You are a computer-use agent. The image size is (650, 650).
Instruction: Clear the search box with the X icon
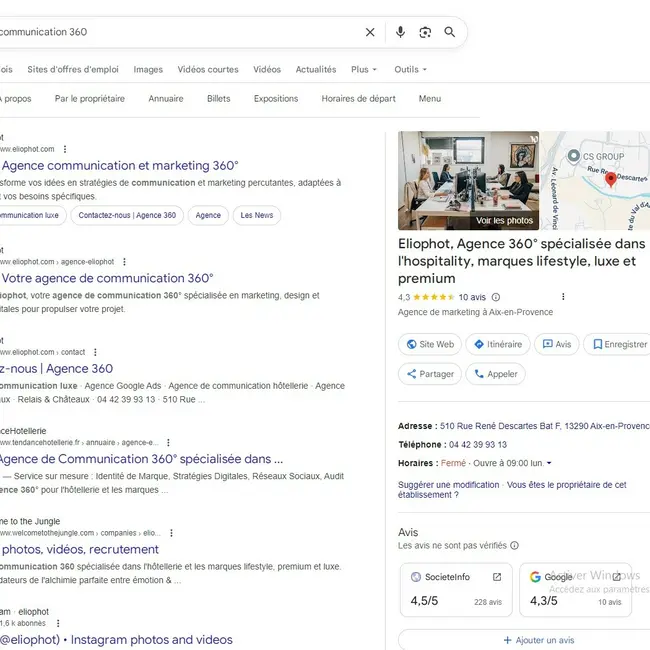tap(370, 32)
